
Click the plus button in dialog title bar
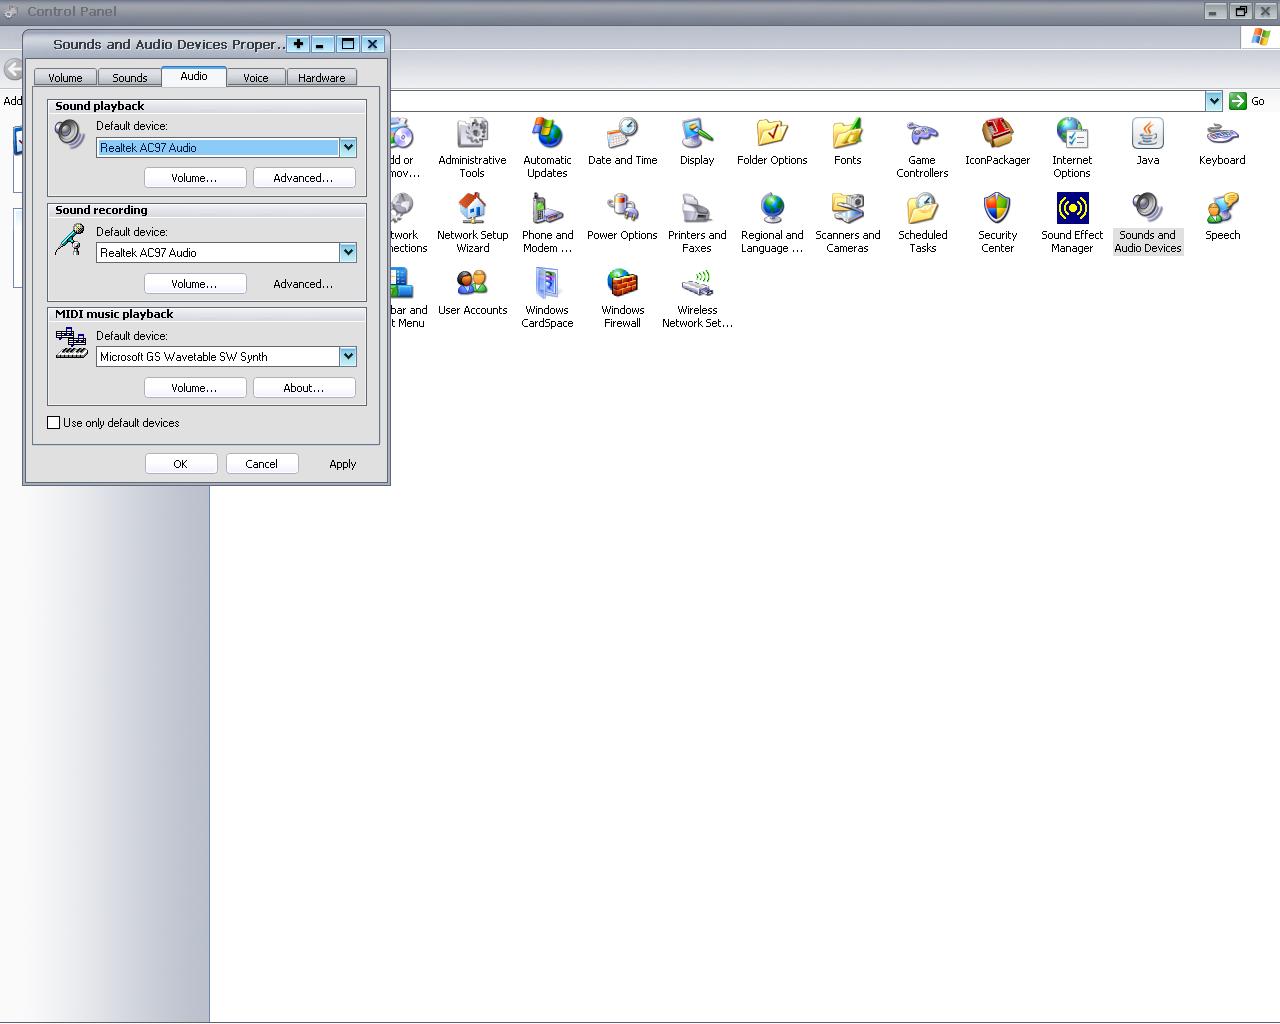(298, 44)
